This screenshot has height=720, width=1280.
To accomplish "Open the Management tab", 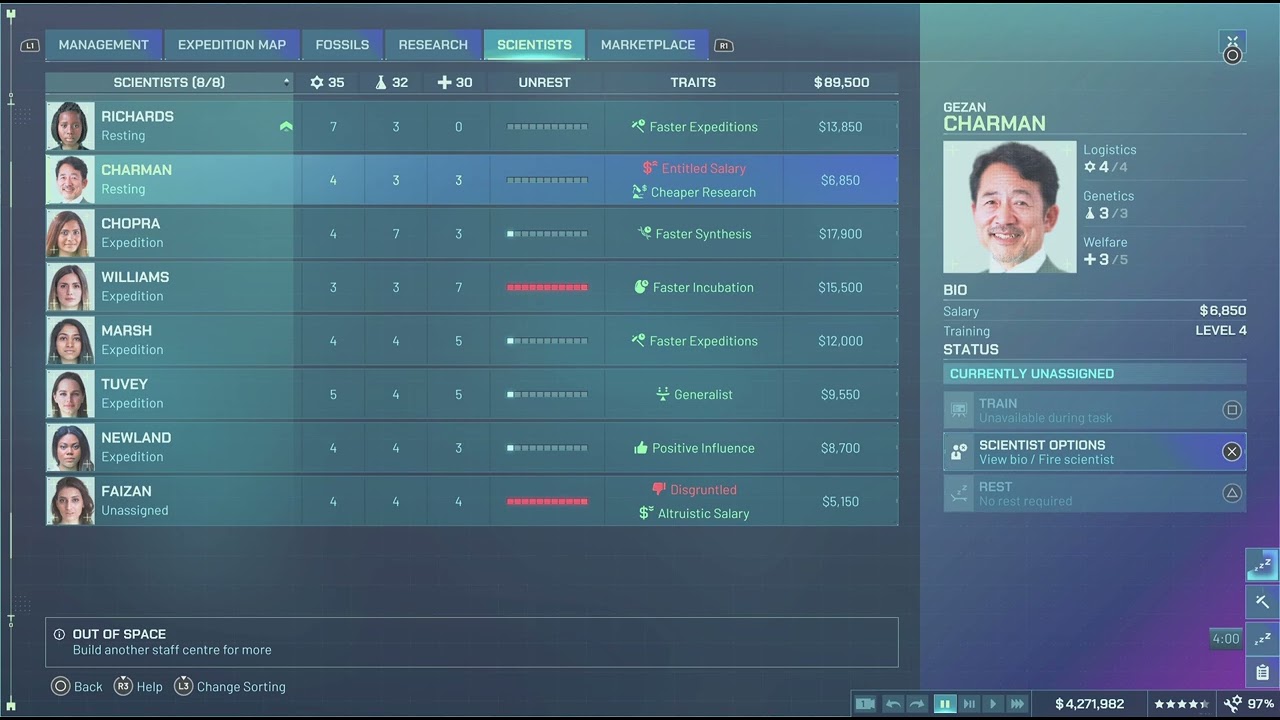I will pos(103,45).
